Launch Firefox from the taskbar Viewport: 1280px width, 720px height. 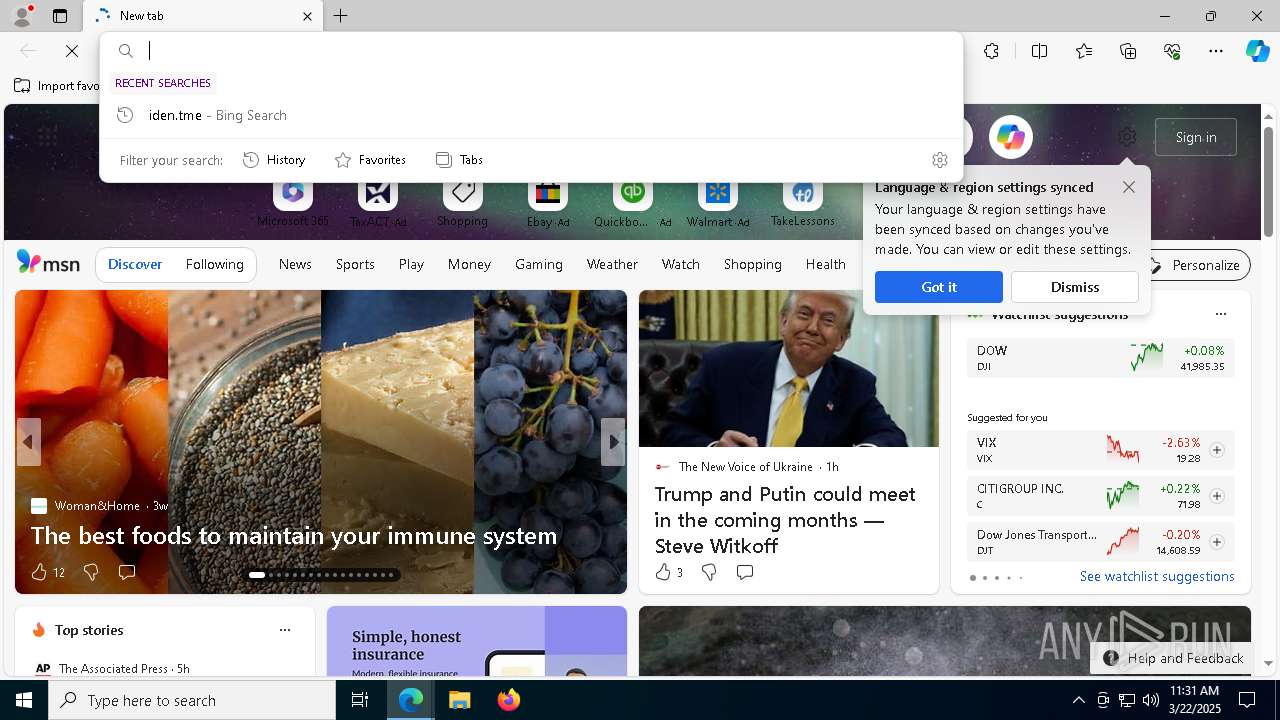tap(509, 700)
